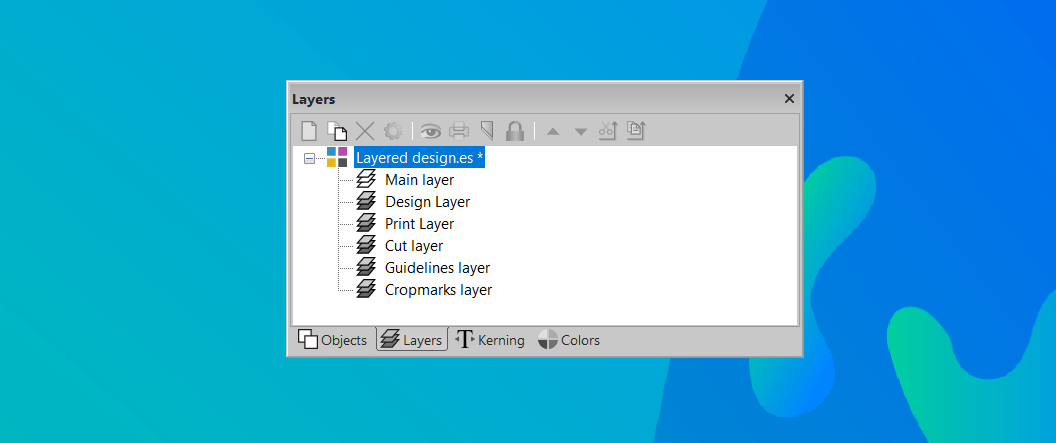The height and width of the screenshot is (443, 1056).
Task: Select the Cropmarks layer row
Action: [438, 290]
